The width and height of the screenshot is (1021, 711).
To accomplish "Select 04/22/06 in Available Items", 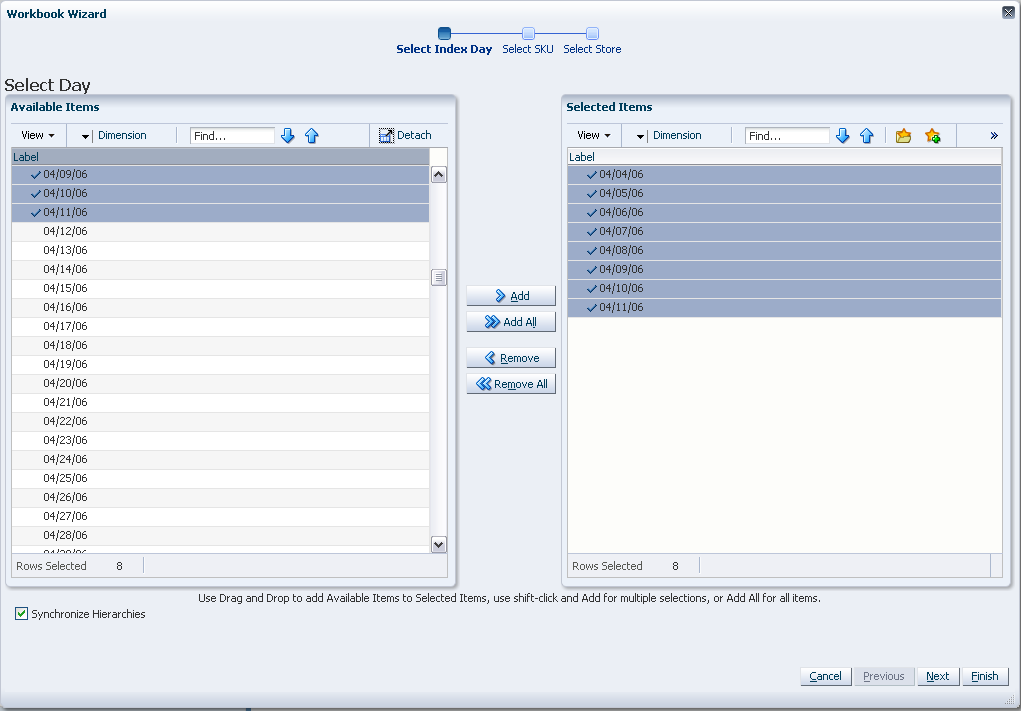I will [x=220, y=421].
